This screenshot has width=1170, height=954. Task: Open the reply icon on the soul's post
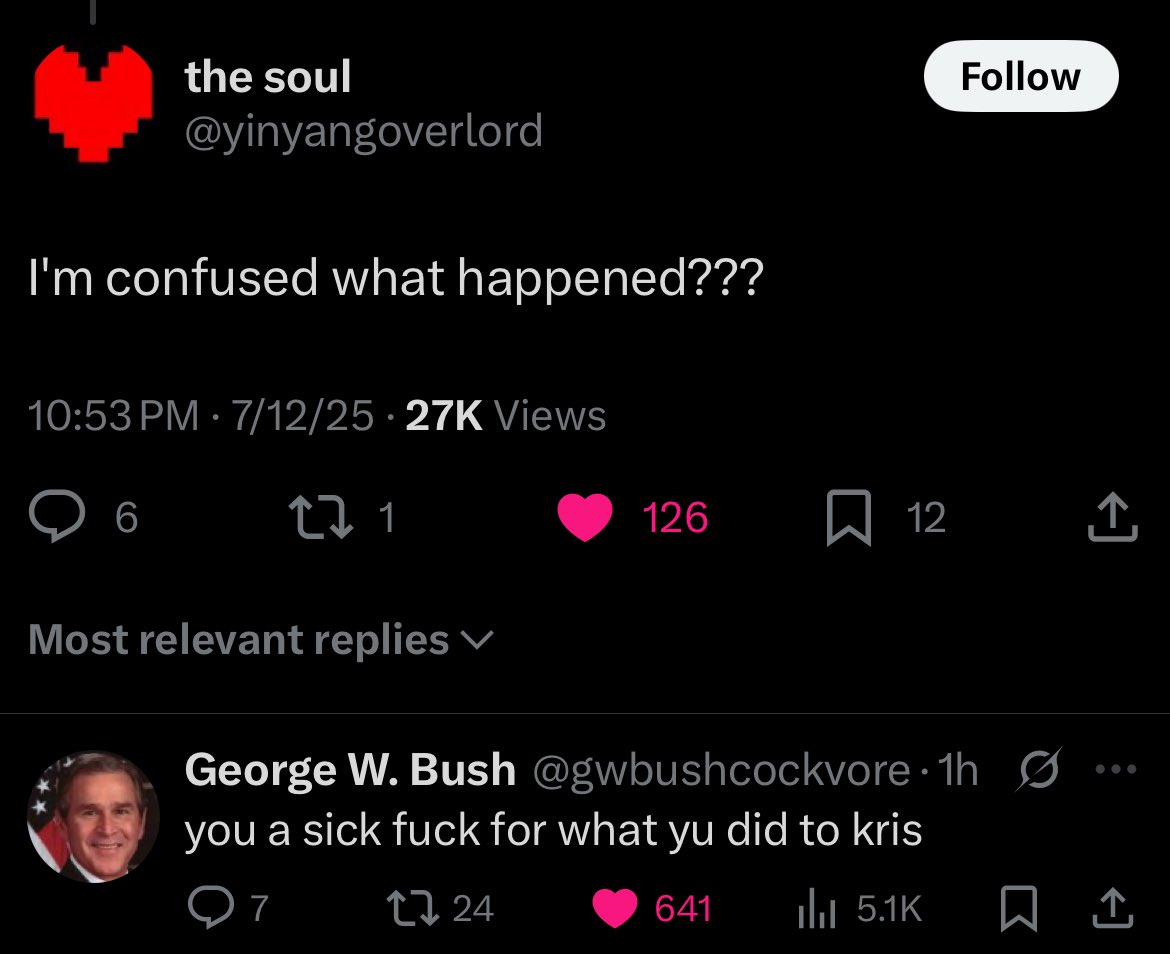coord(57,516)
